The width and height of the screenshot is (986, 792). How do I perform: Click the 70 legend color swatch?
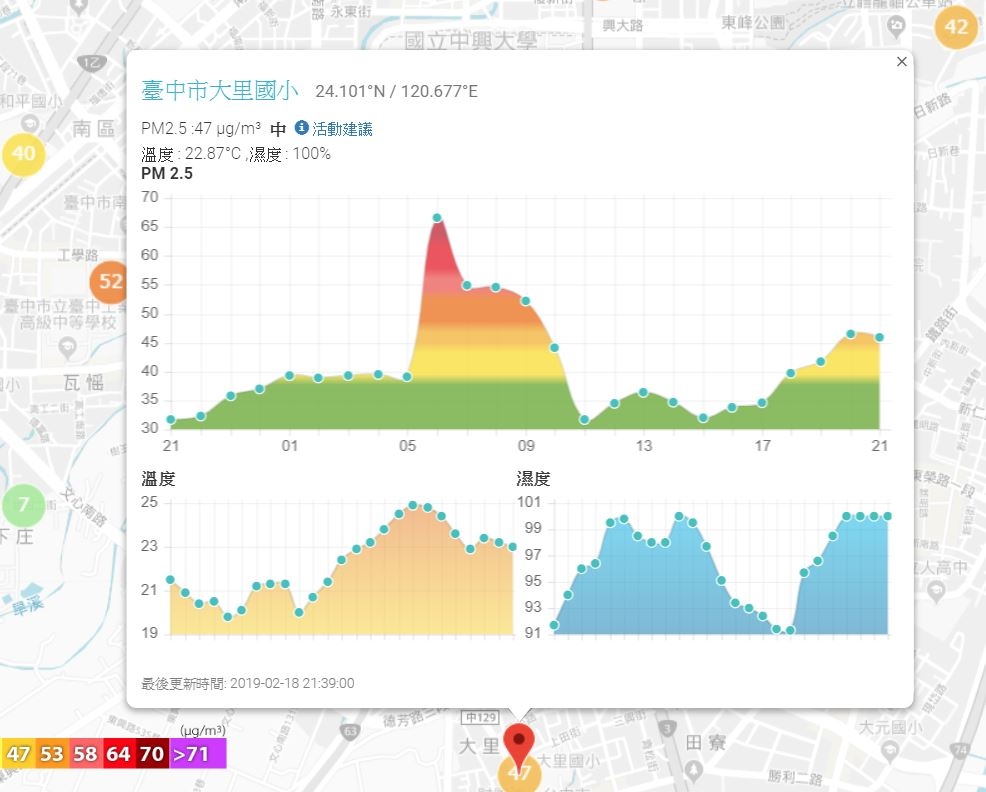[151, 754]
